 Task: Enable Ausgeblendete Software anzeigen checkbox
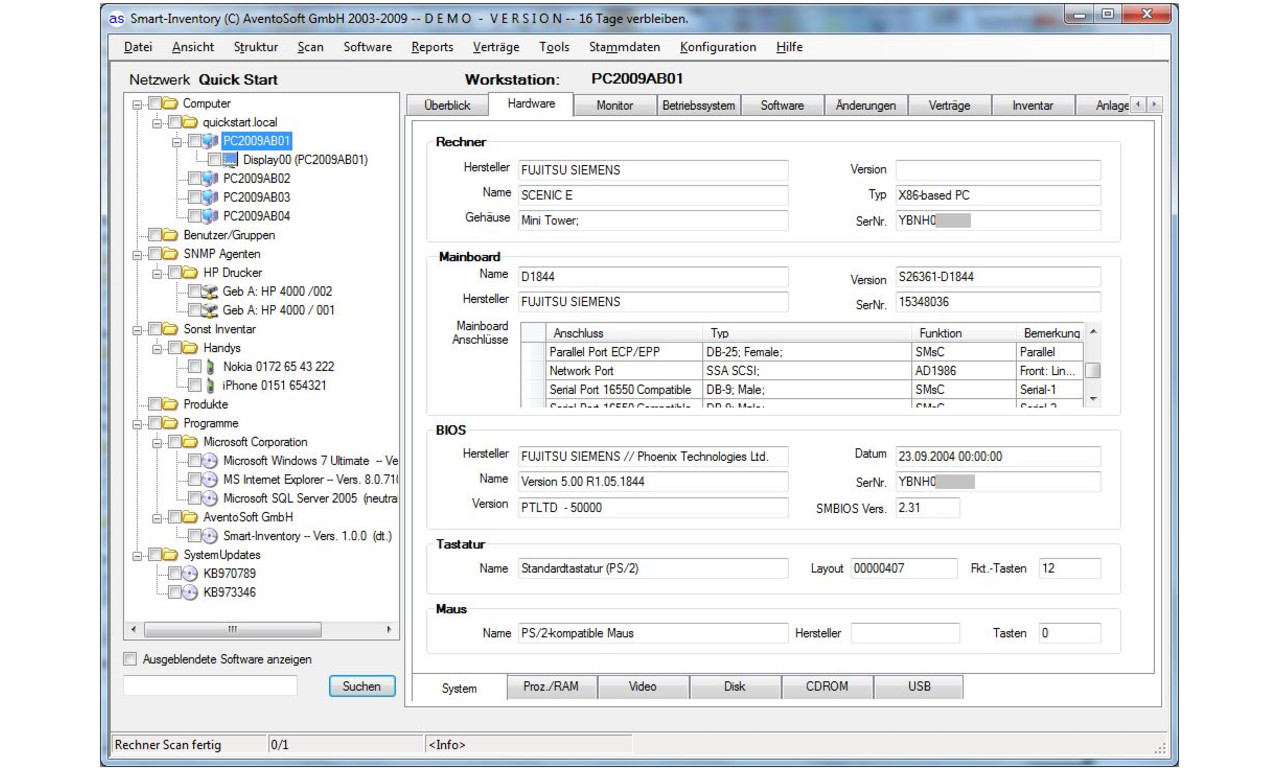click(129, 659)
